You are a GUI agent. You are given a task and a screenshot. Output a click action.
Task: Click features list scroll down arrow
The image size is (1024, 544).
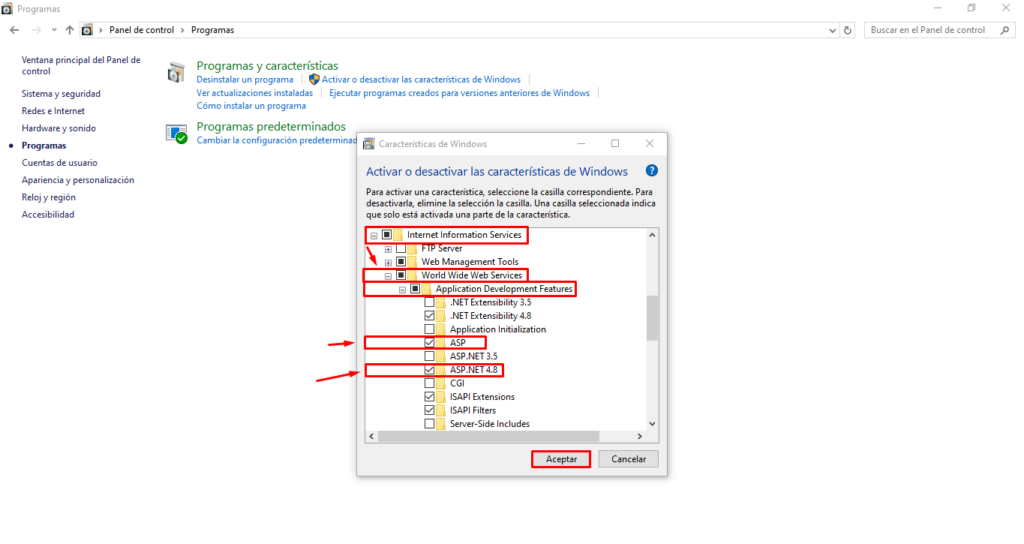(652, 424)
